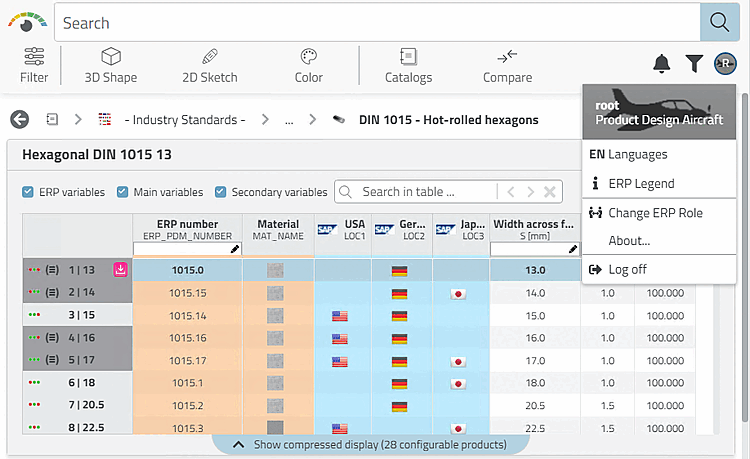
Task: Expand the compressed display bar
Action: tap(368, 444)
